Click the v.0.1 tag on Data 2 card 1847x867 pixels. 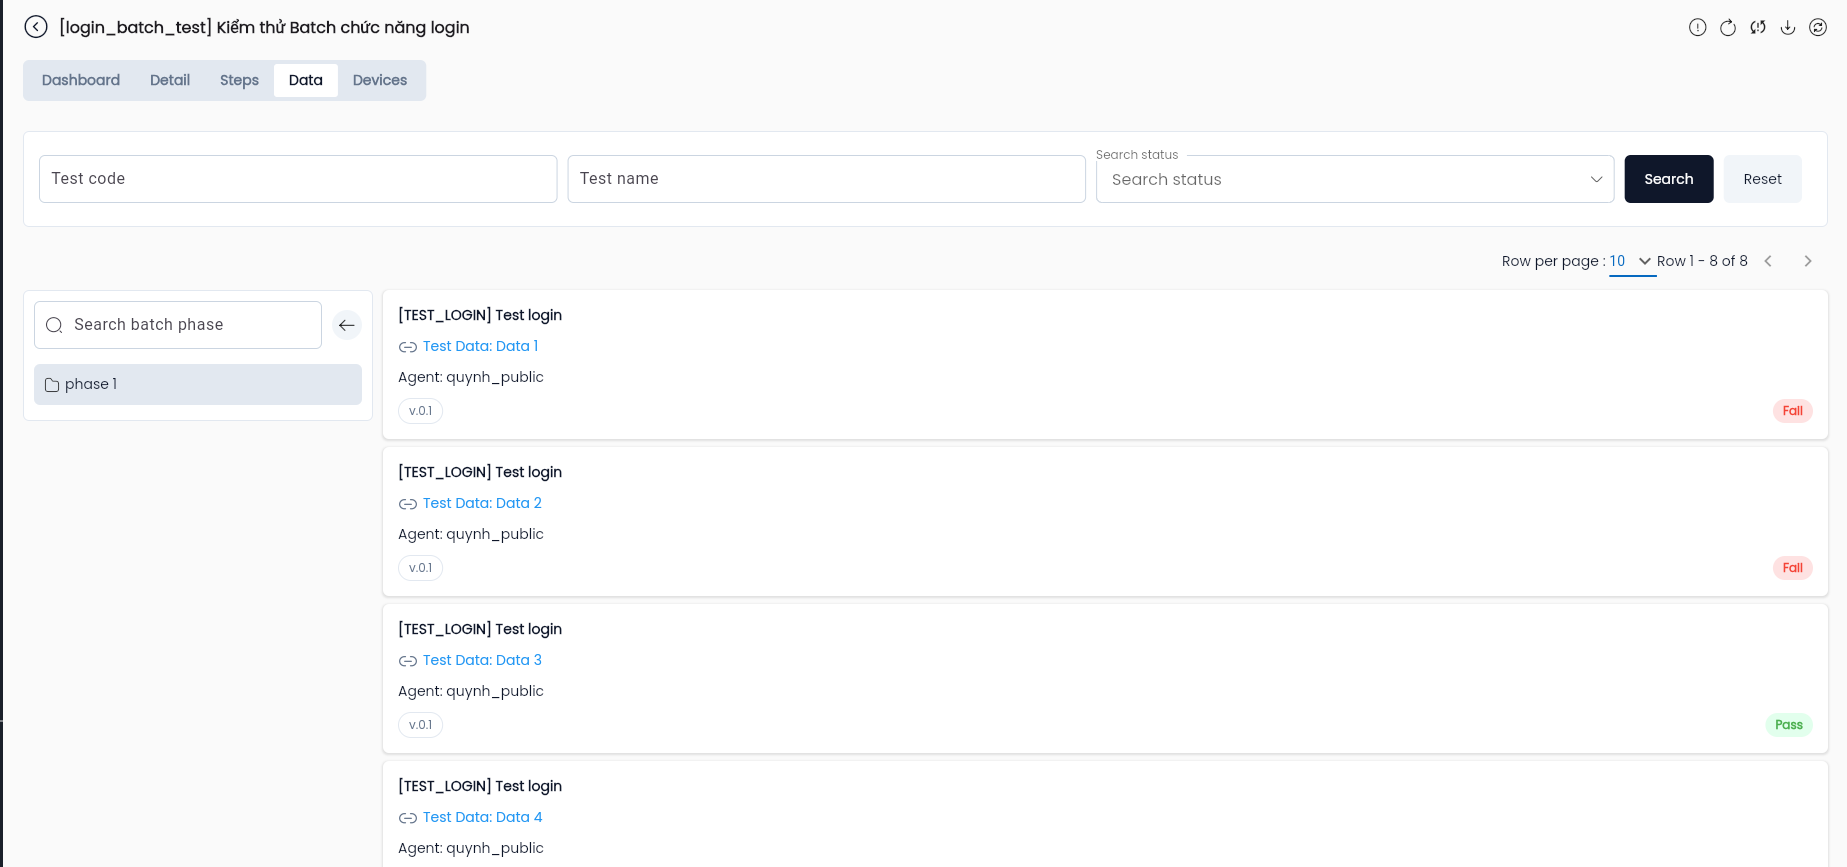click(420, 568)
